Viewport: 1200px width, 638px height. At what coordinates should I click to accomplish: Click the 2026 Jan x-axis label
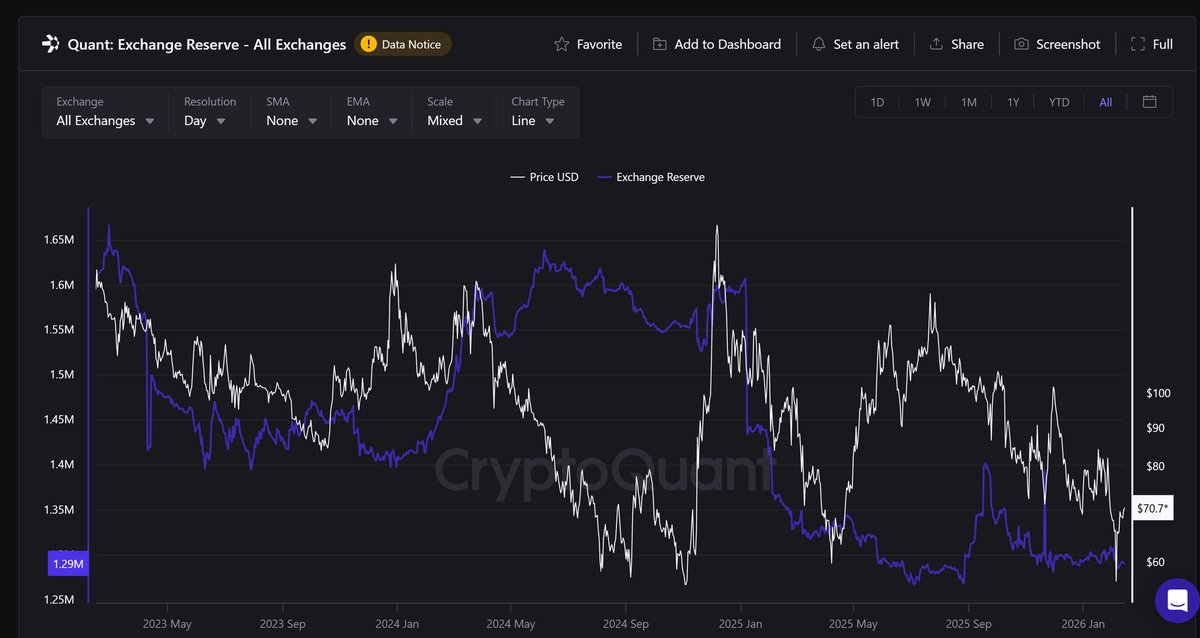tap(1083, 624)
